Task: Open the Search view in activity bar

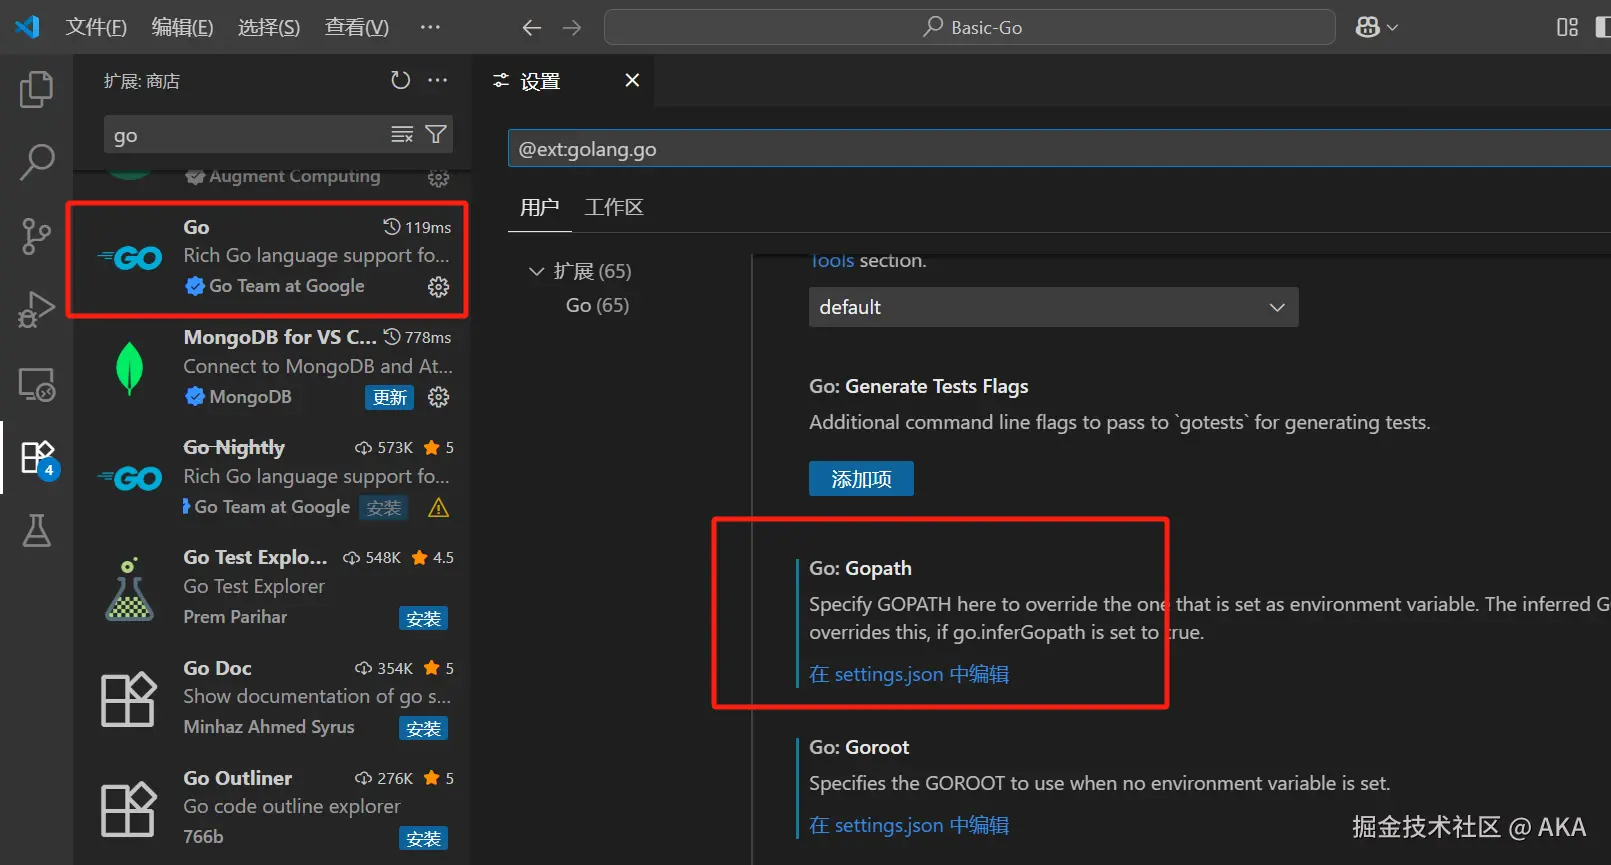Action: pos(36,162)
